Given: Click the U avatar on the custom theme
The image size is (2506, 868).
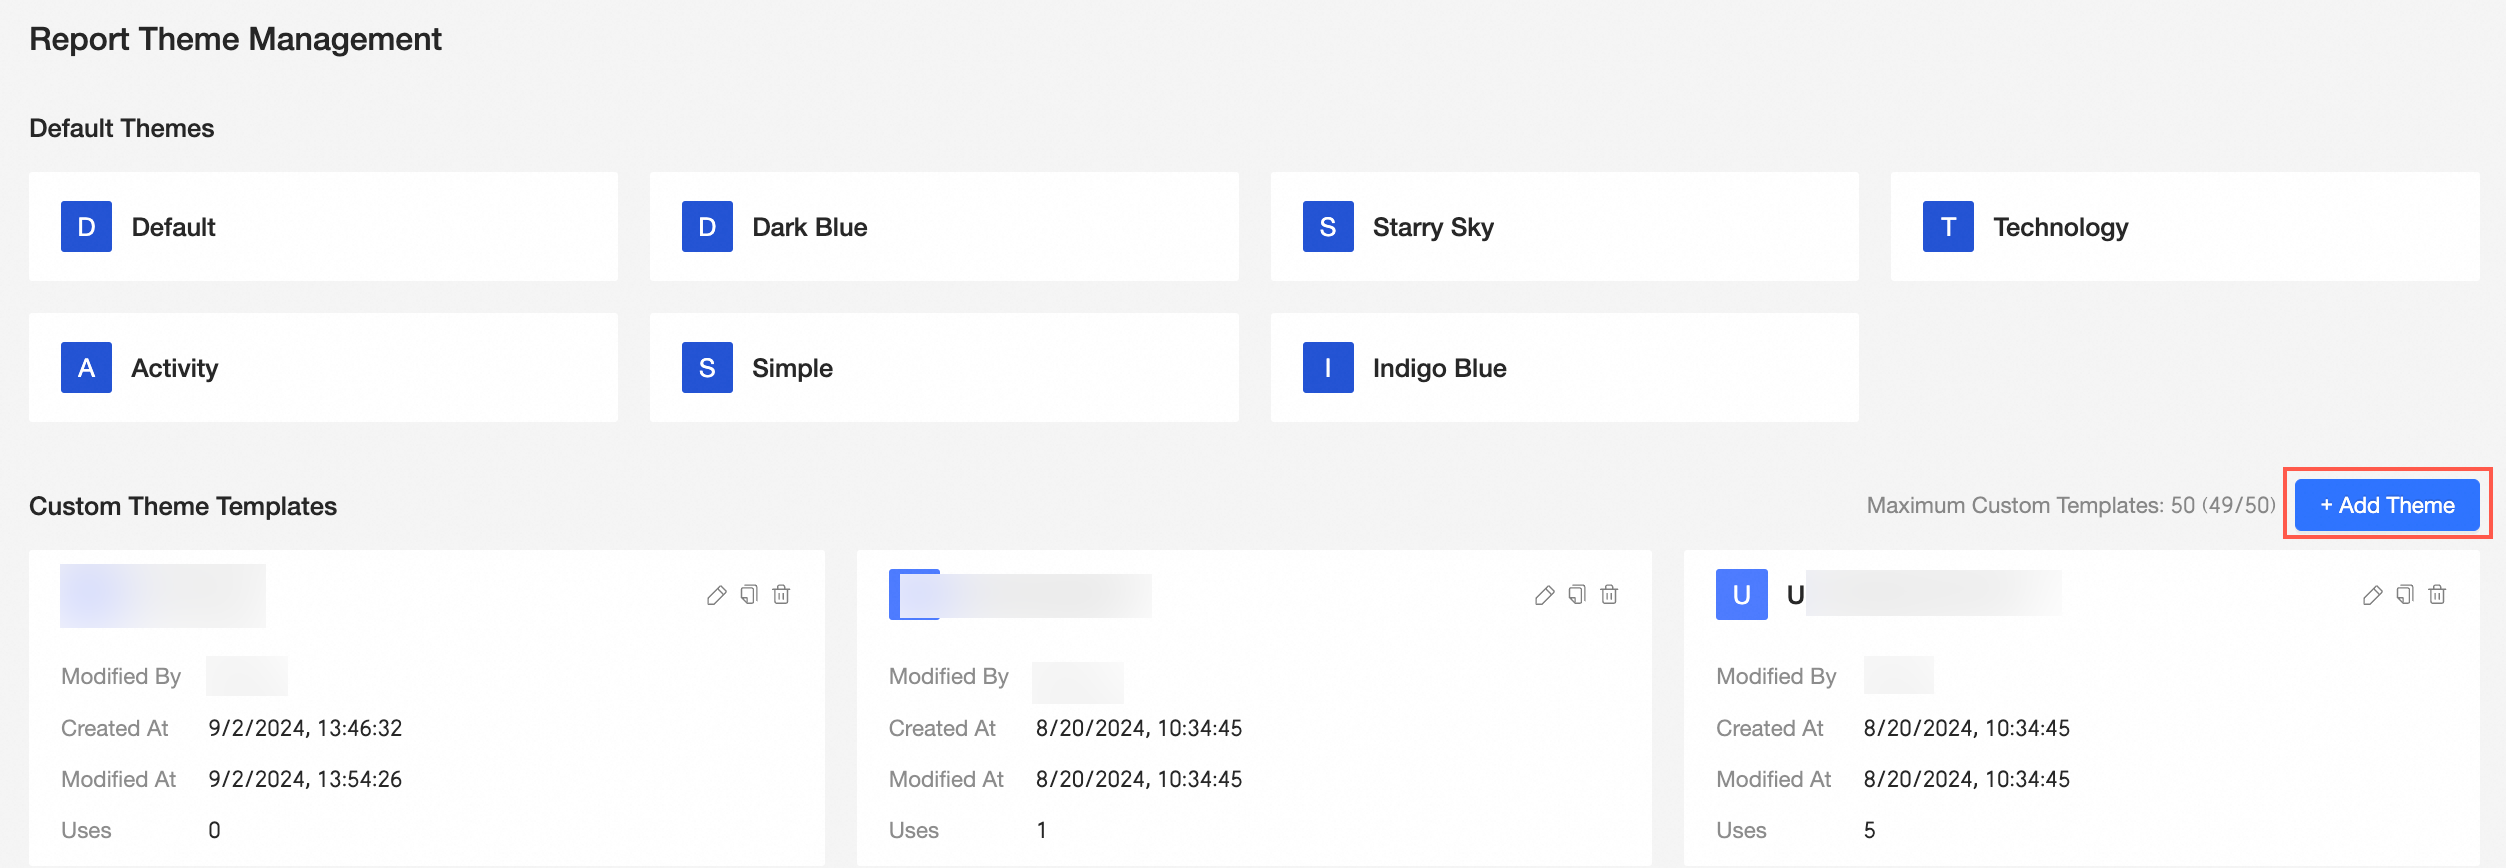Looking at the screenshot, I should (1741, 595).
